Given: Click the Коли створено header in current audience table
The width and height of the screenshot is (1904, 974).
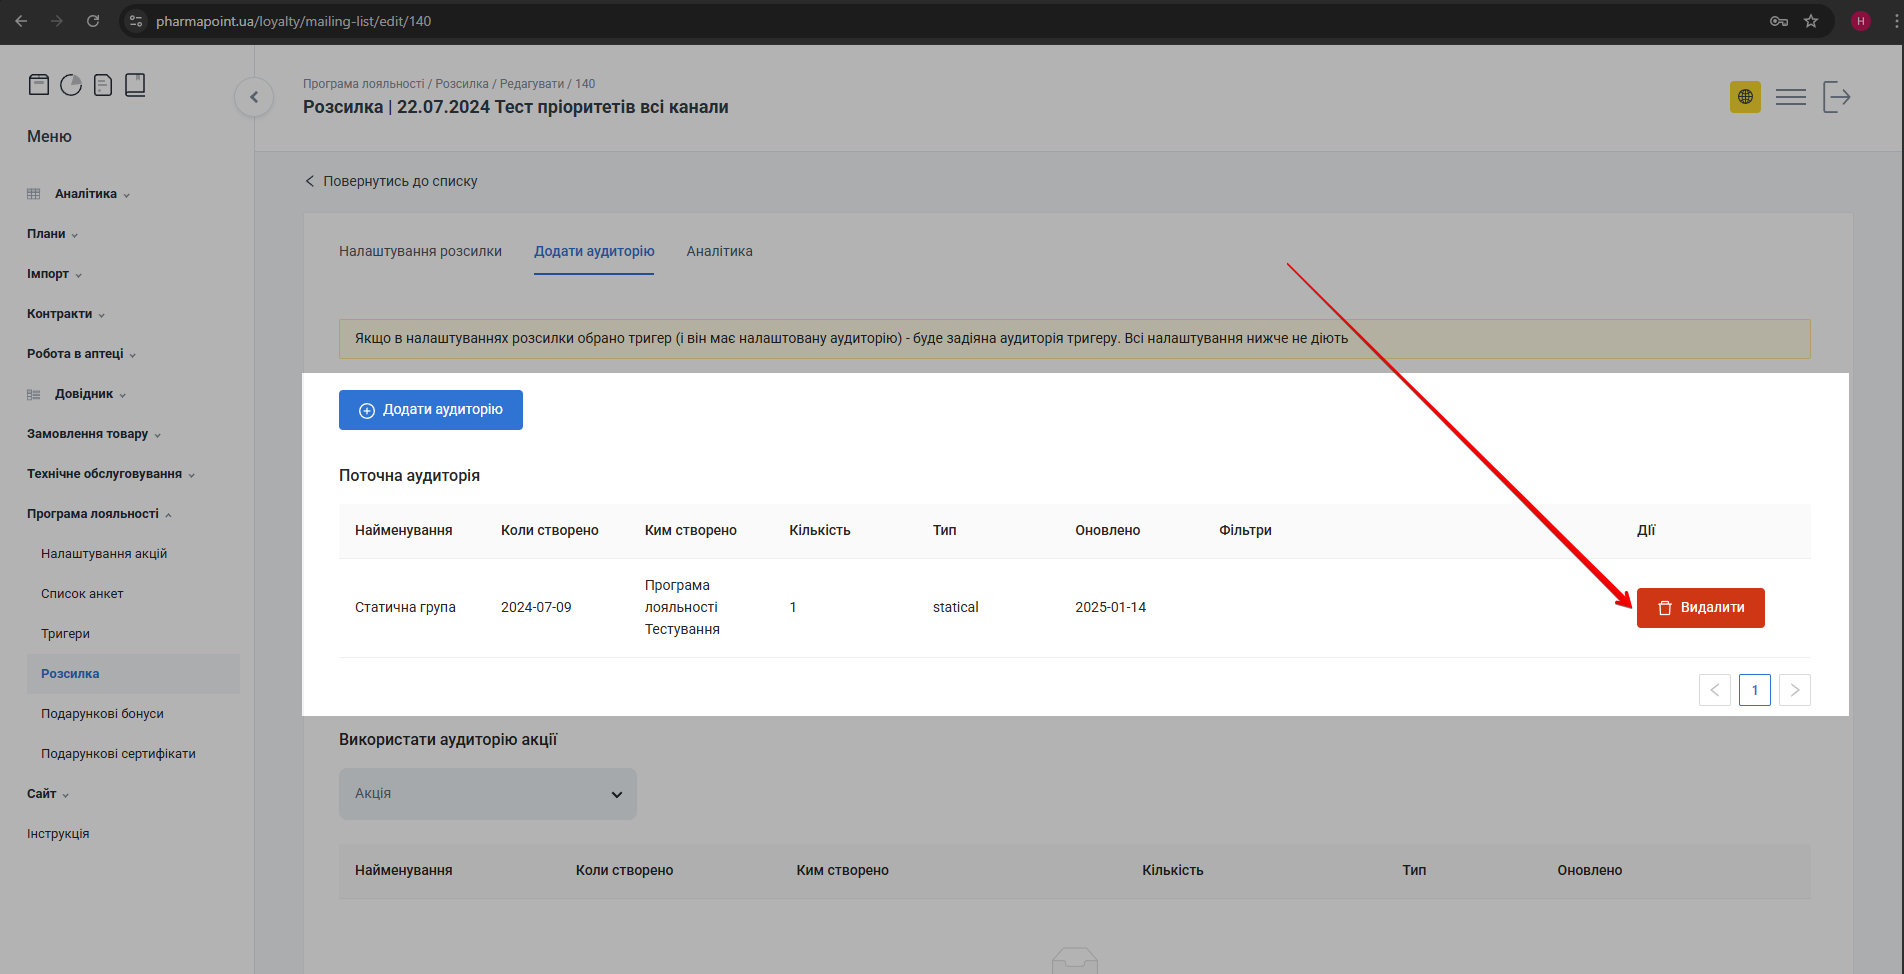Looking at the screenshot, I should pyautogui.click(x=550, y=531).
